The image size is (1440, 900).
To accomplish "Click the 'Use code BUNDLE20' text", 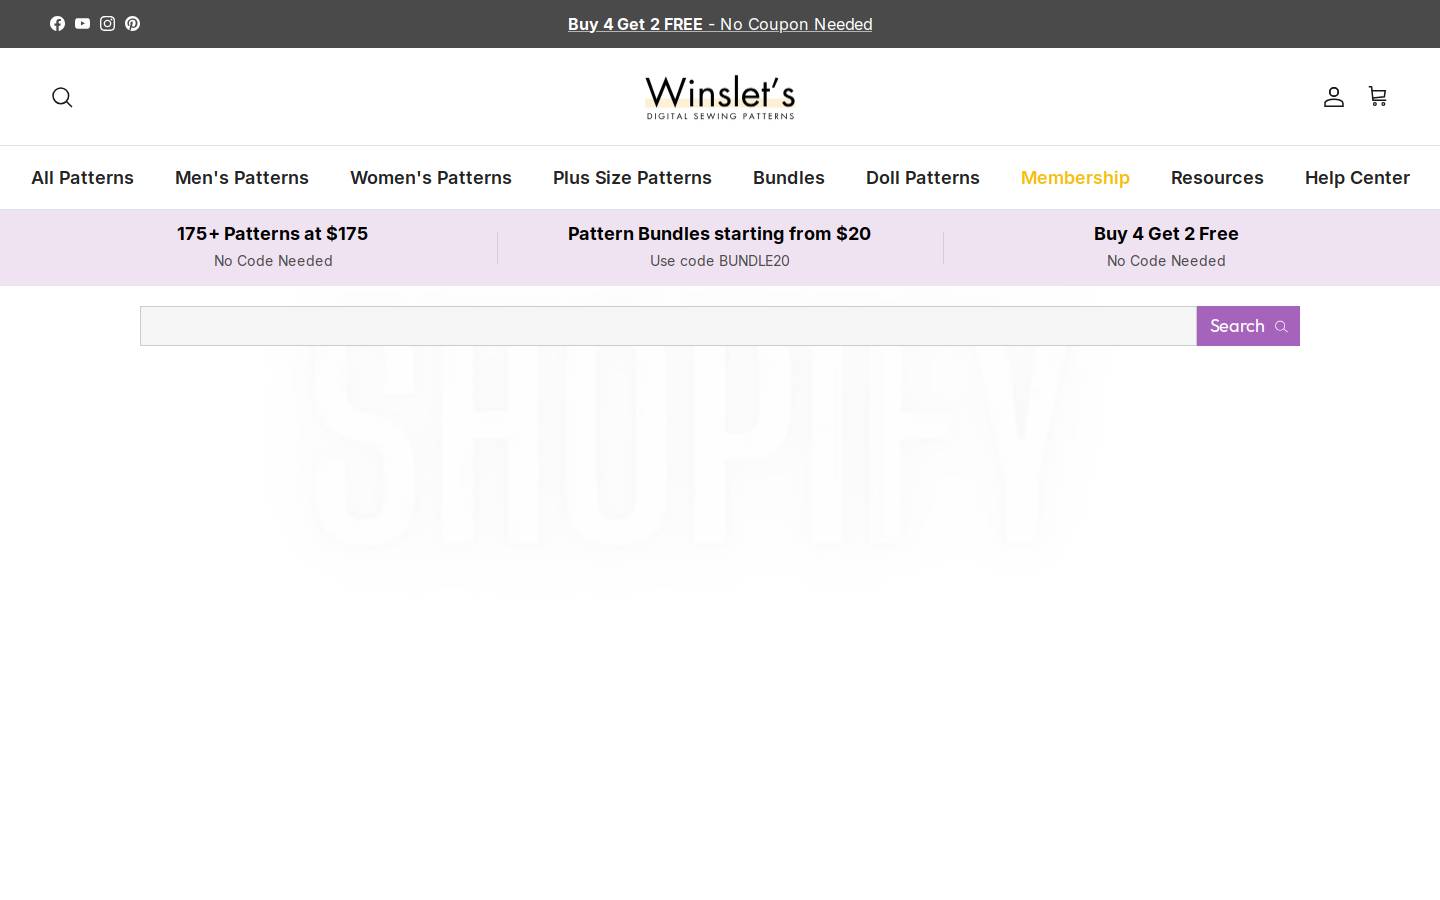I will point(720,261).
